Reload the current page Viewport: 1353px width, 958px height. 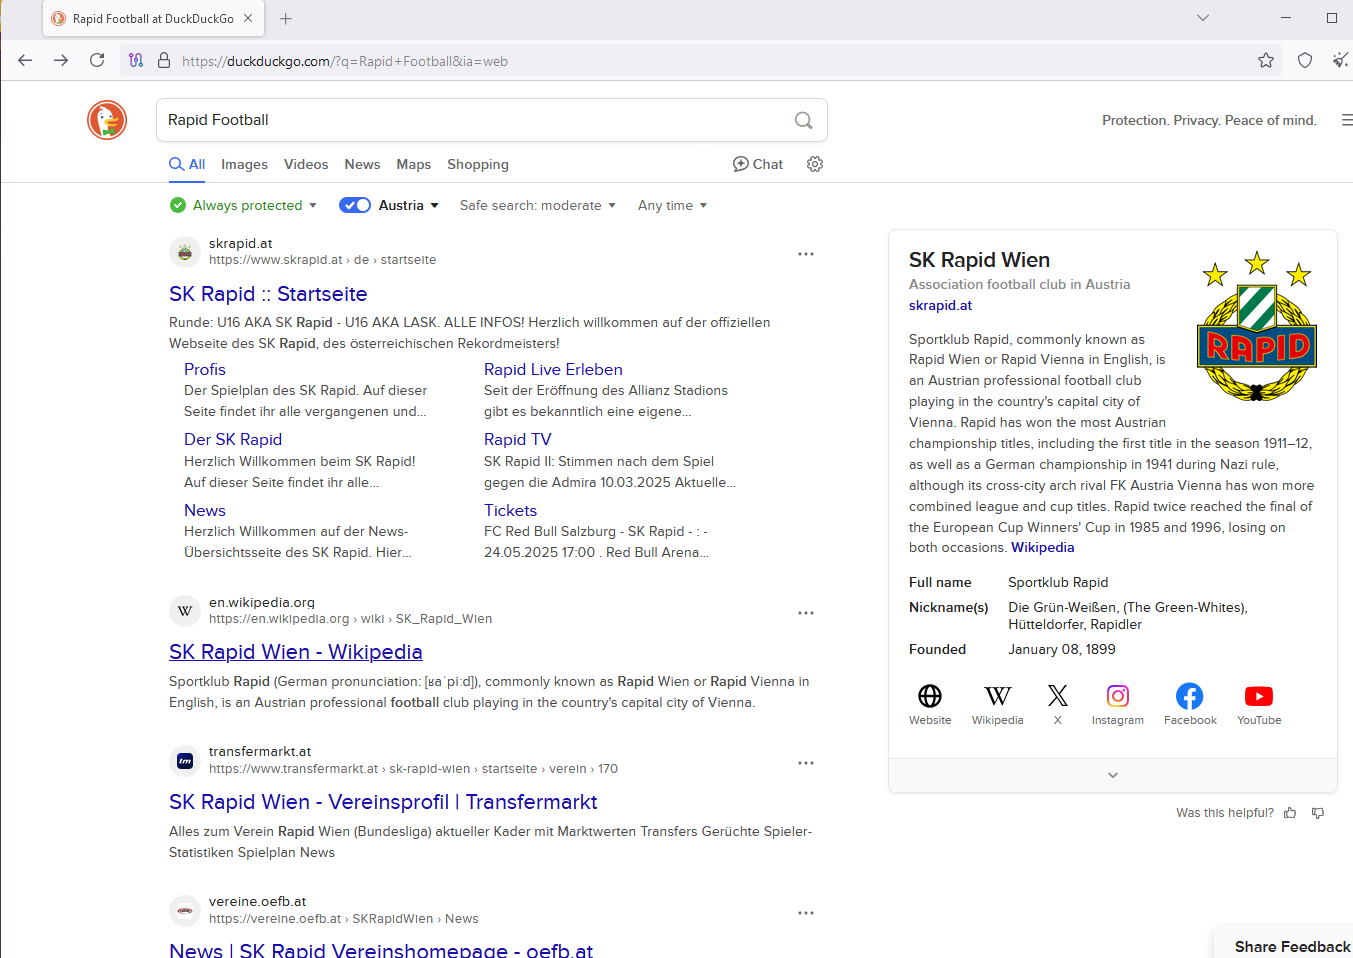(x=97, y=60)
